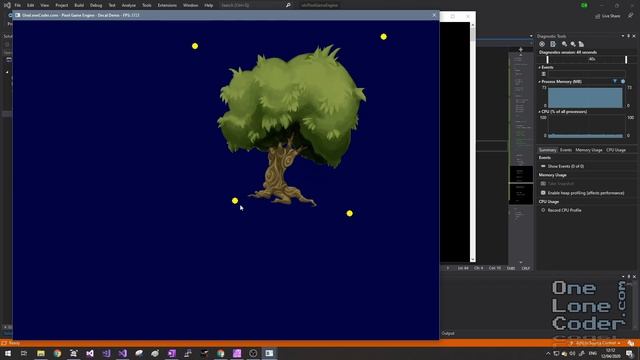
Task: Open the Diagnostic Tools window position dropdown
Action: [x=623, y=36]
